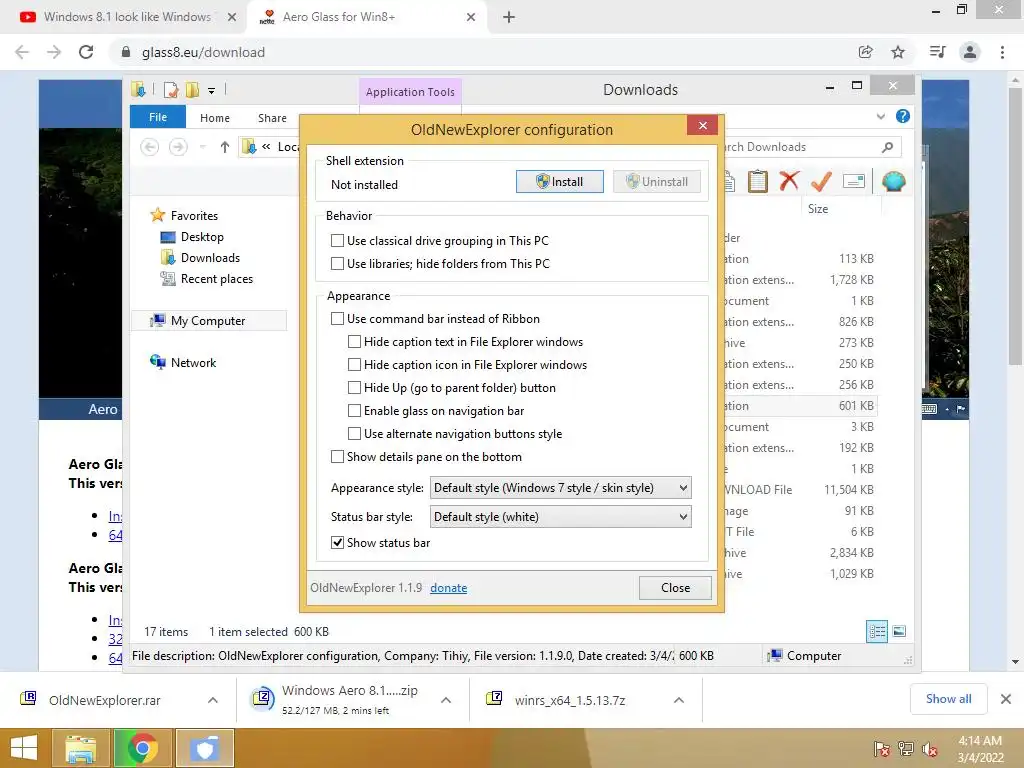Open new browser tab
This screenshot has width=1024, height=768.
pyautogui.click(x=509, y=18)
